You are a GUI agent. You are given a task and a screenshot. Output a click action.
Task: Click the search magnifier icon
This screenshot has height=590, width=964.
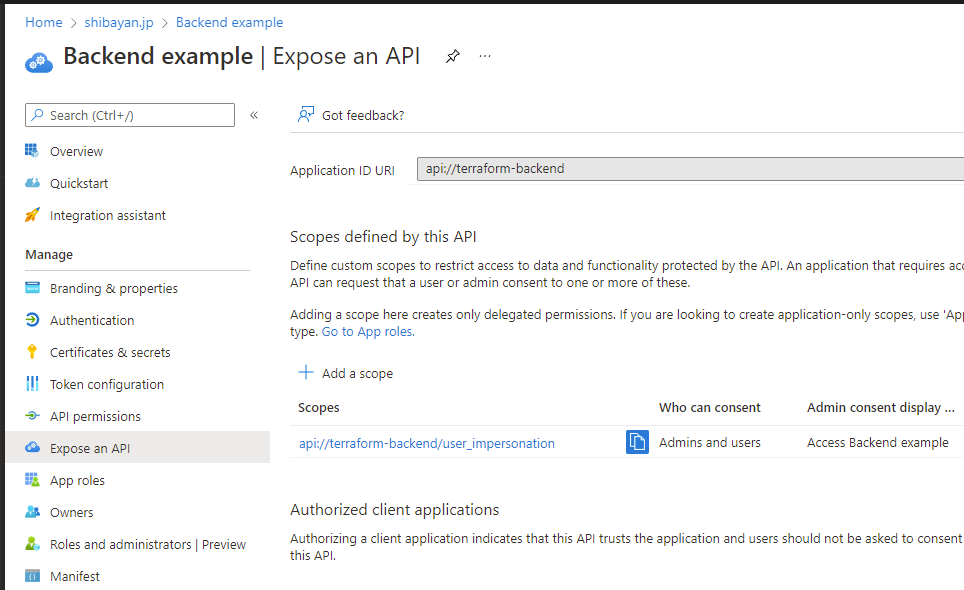38,115
